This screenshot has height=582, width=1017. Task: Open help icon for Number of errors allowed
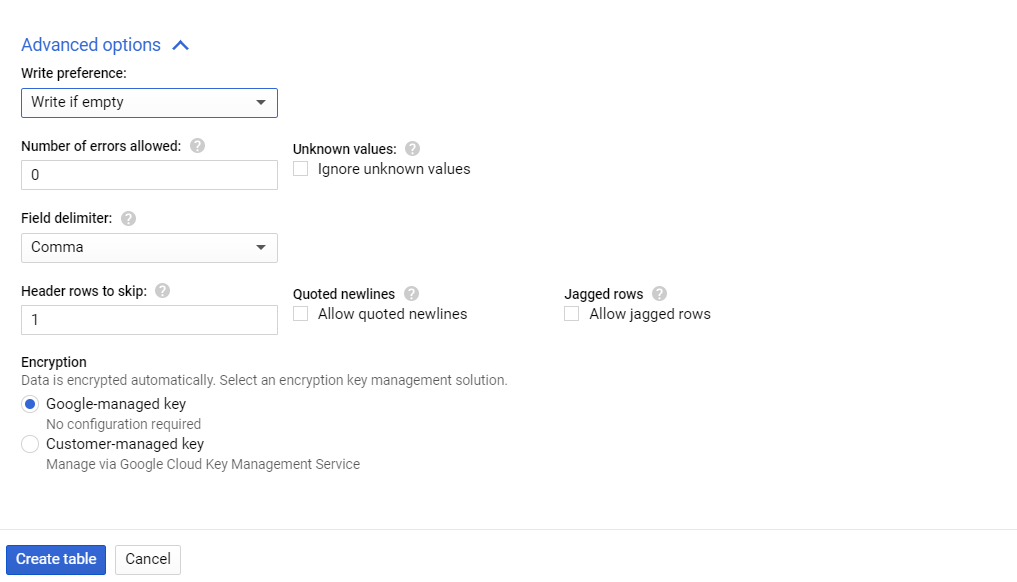[x=198, y=146]
